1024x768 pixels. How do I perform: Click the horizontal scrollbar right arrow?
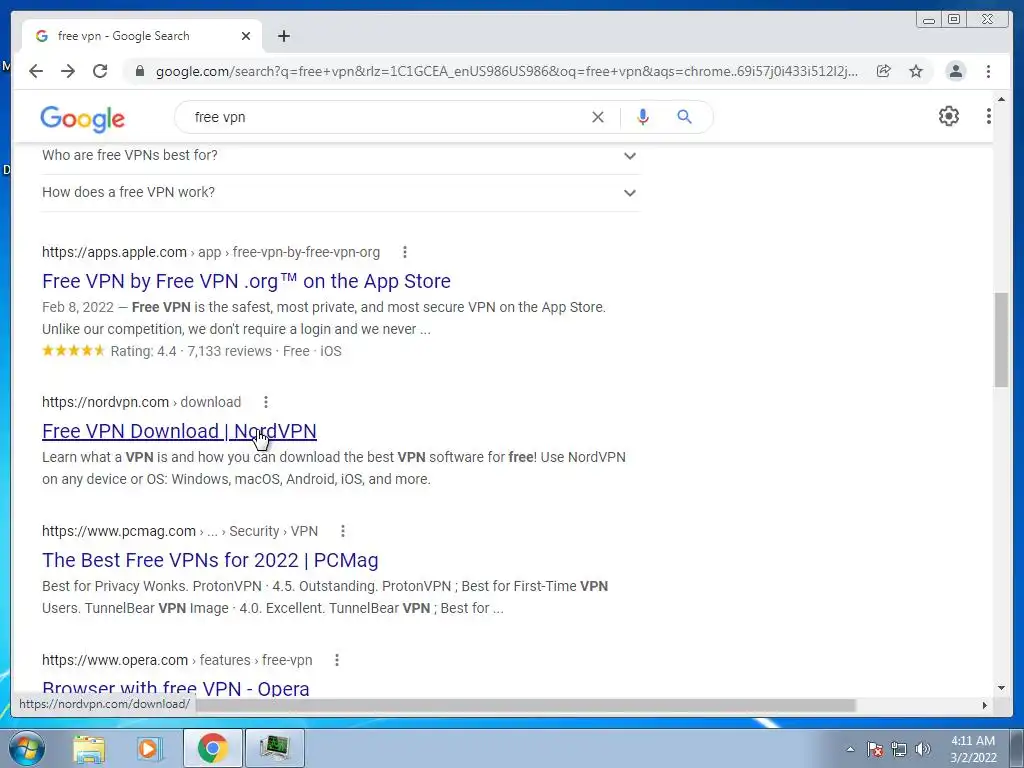pyautogui.click(x=985, y=705)
